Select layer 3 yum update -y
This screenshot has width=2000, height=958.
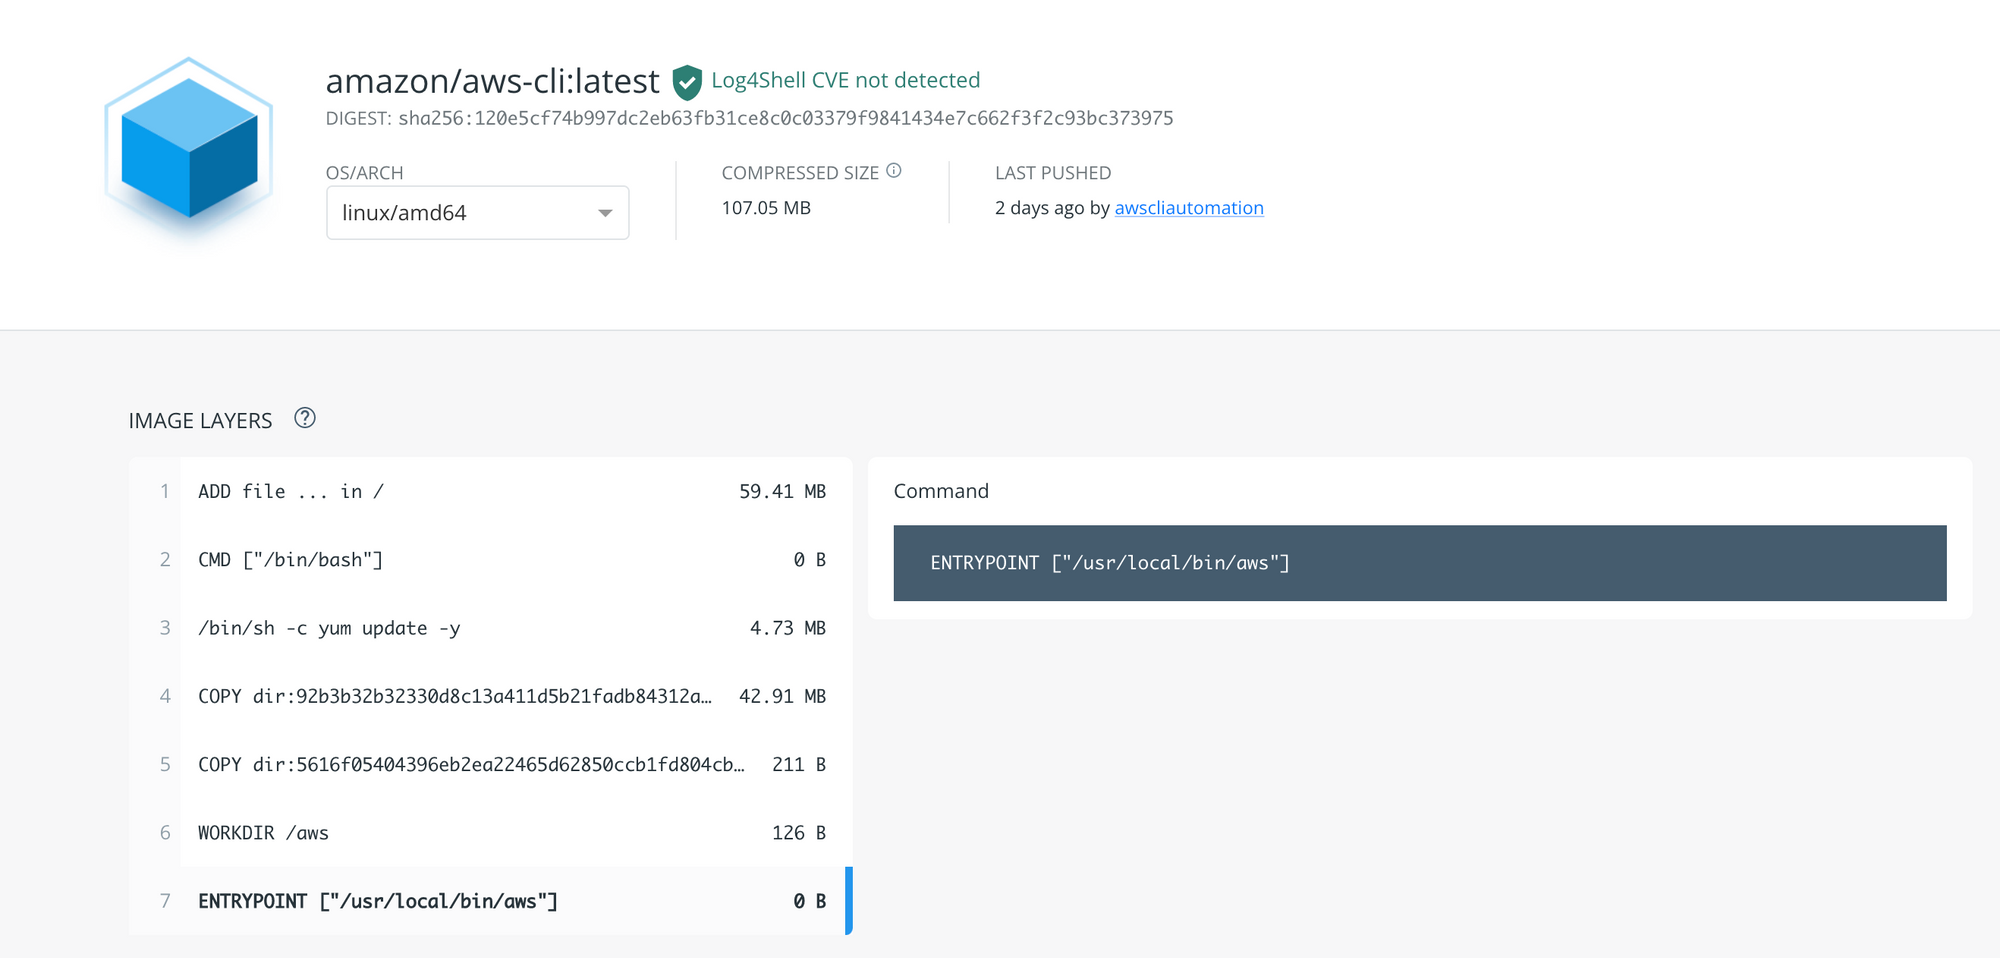(491, 628)
